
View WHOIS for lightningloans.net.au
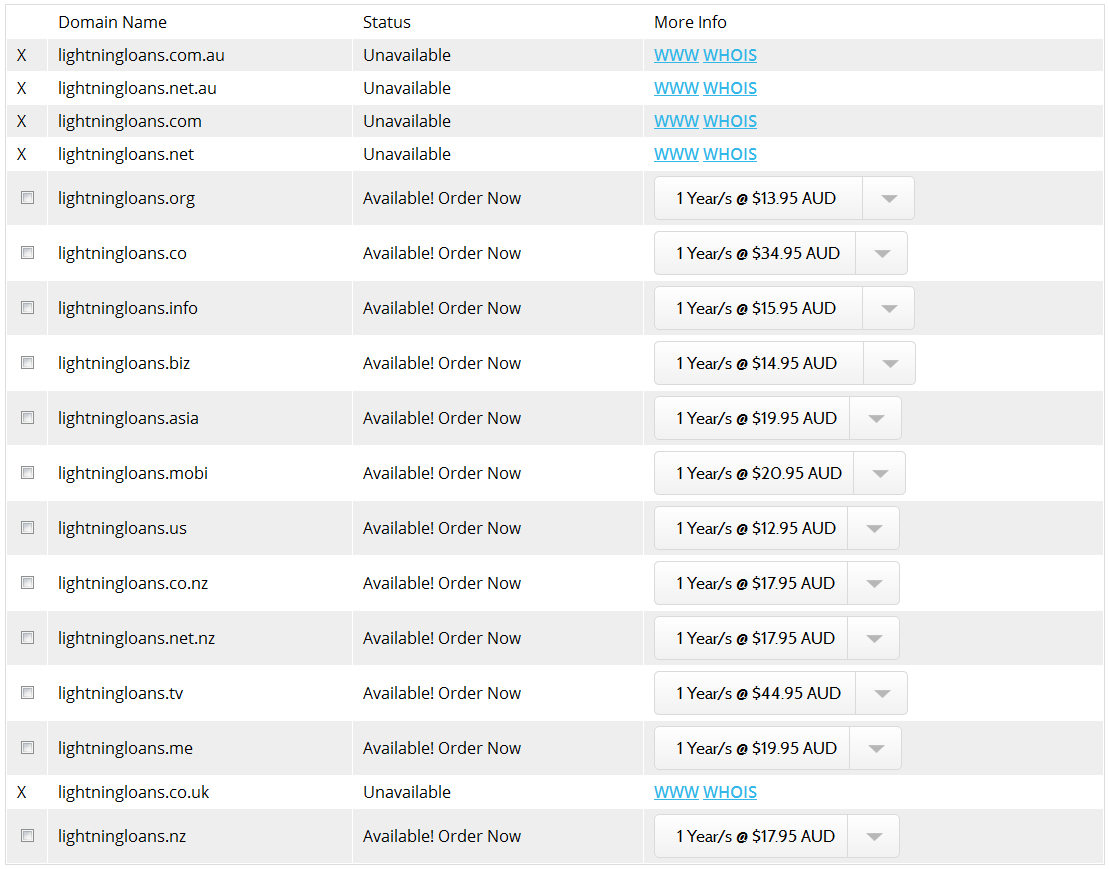click(x=730, y=88)
